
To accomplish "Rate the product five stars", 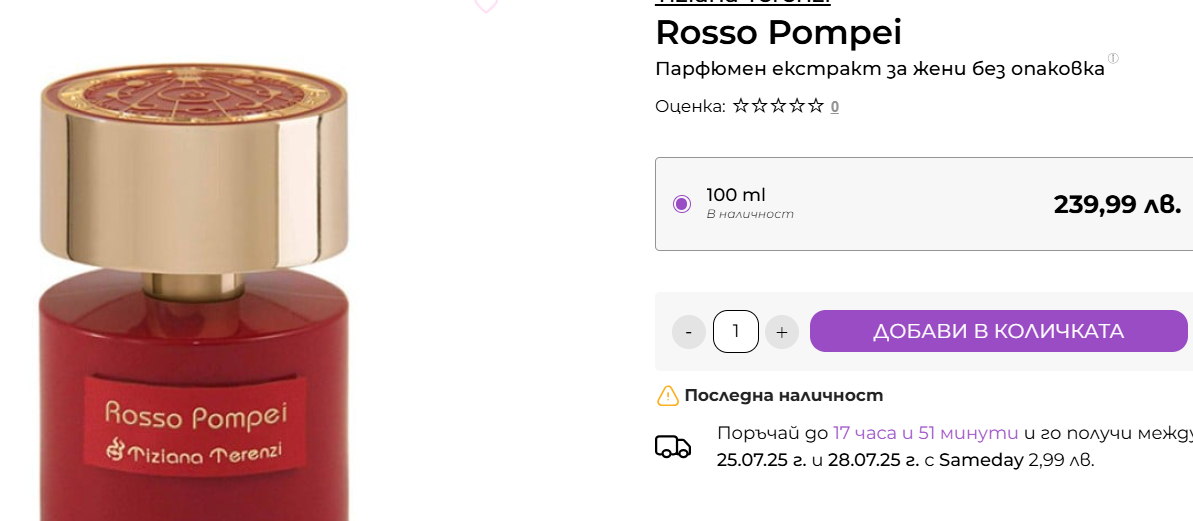I will click(x=816, y=106).
